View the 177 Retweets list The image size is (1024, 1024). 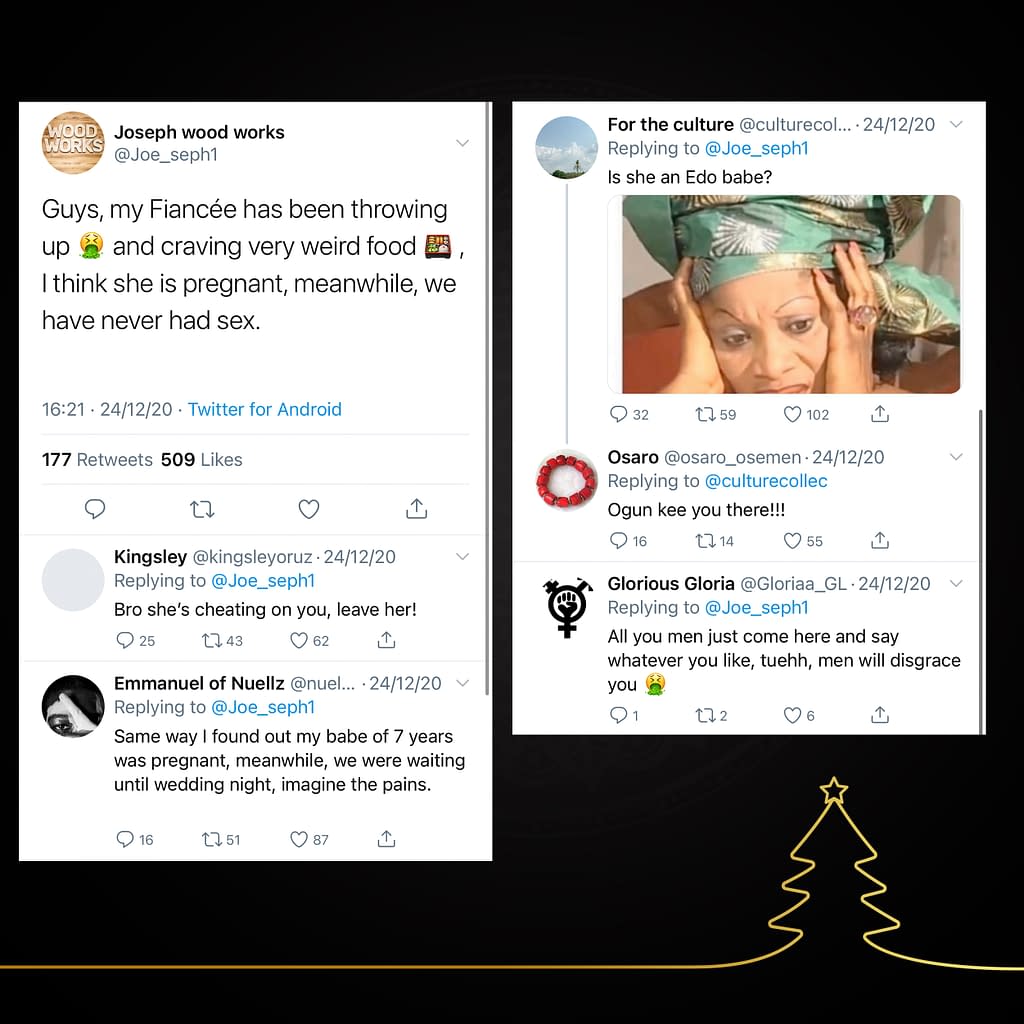[97, 460]
